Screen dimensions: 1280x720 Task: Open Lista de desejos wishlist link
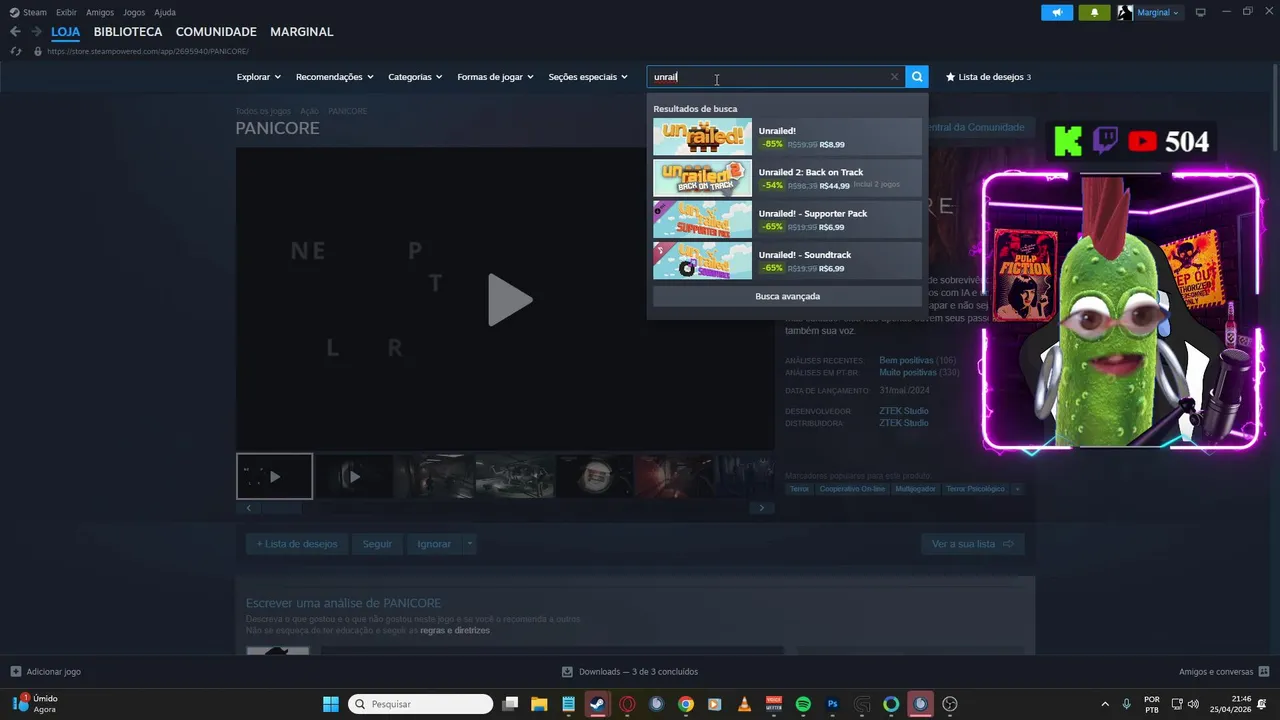click(x=988, y=77)
